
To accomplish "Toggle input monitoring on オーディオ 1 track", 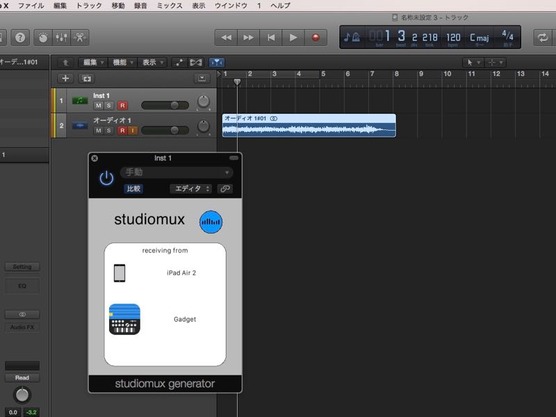I will coord(133,130).
